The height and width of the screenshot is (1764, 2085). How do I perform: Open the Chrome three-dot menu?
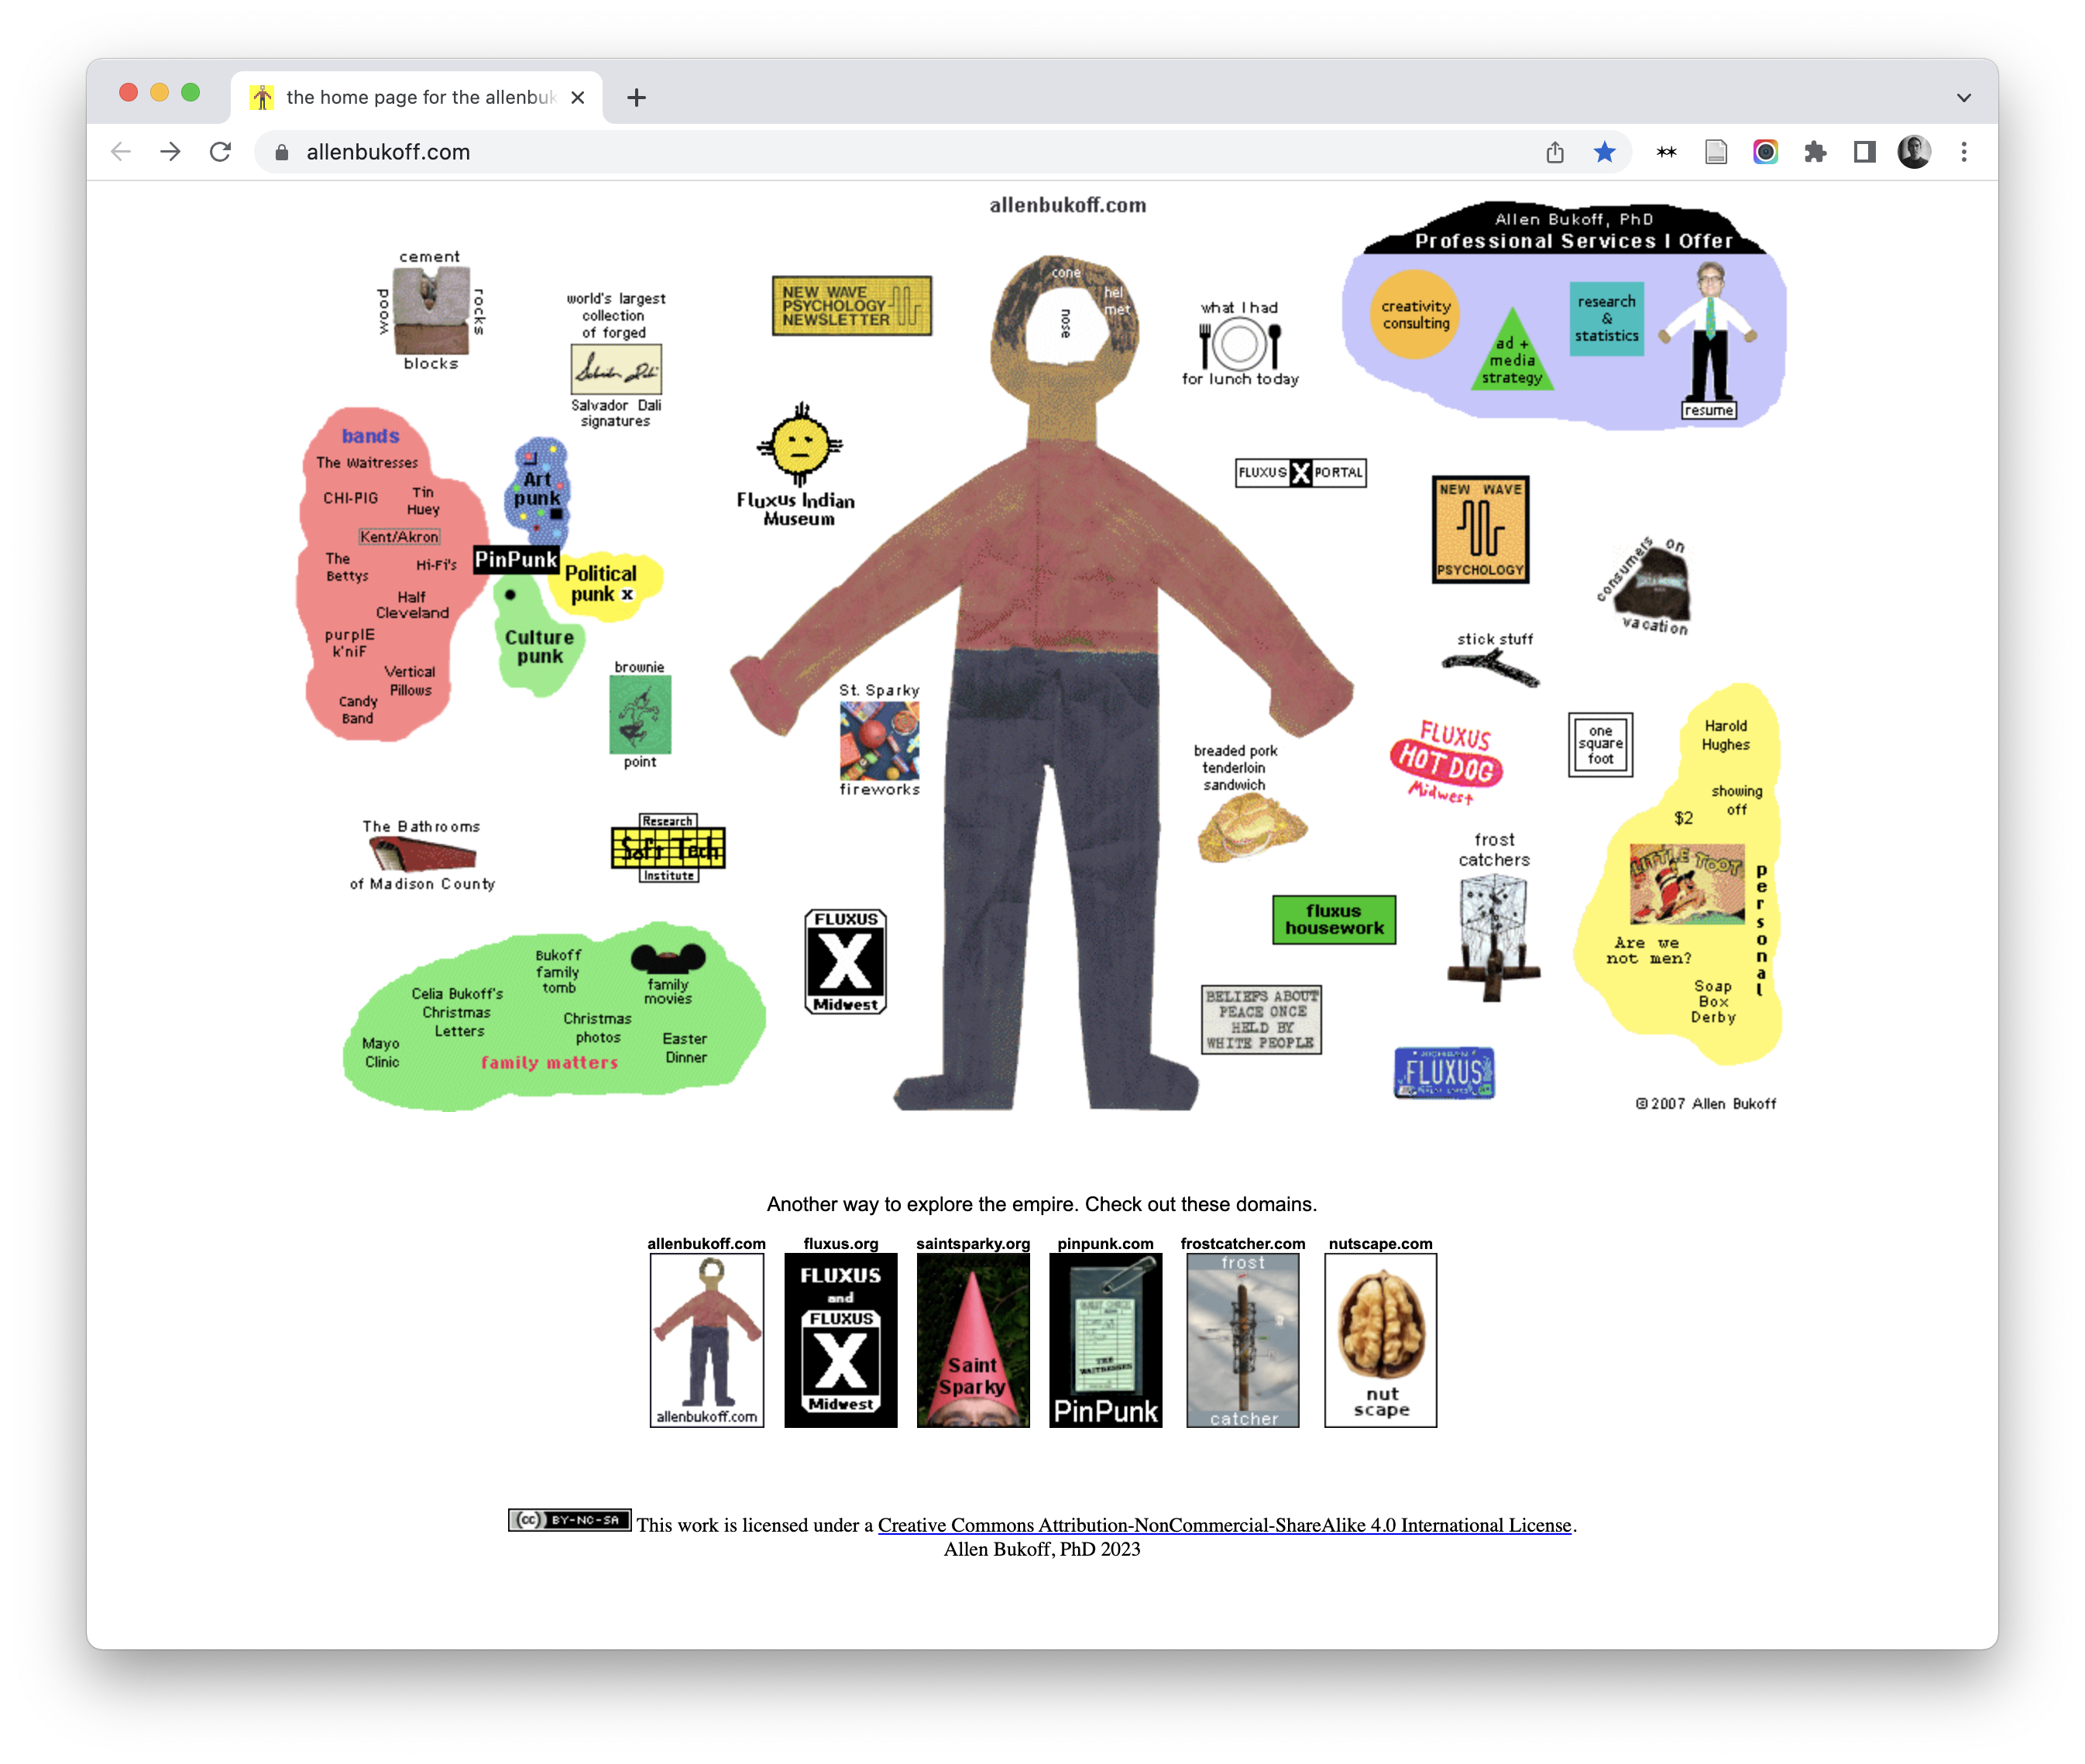[1963, 152]
